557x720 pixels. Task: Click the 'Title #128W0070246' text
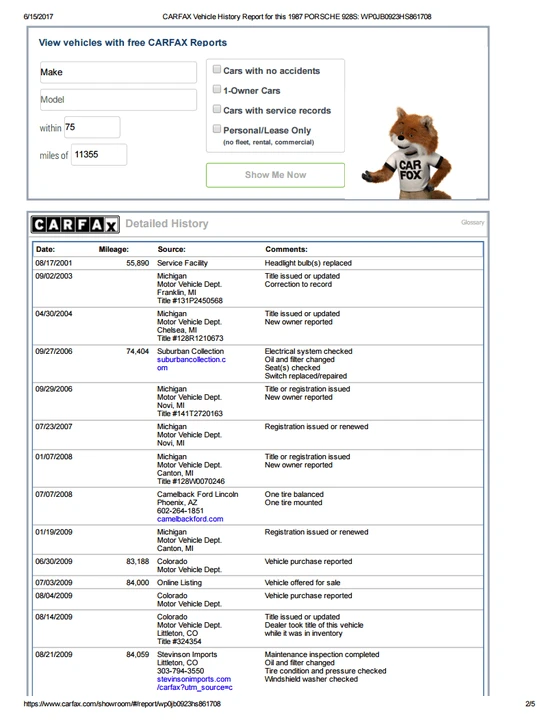(191, 481)
